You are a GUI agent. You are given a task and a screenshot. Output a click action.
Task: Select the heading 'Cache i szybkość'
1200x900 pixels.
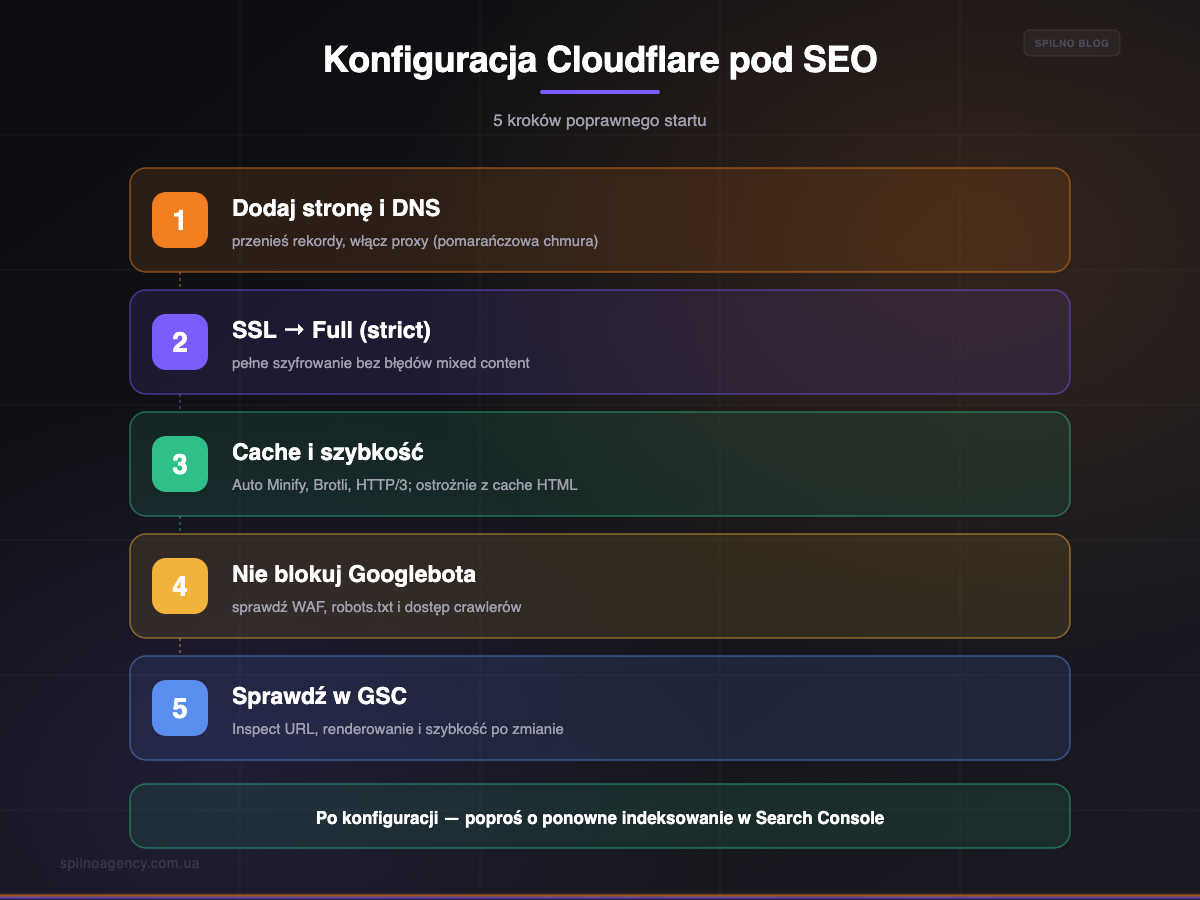(x=328, y=452)
